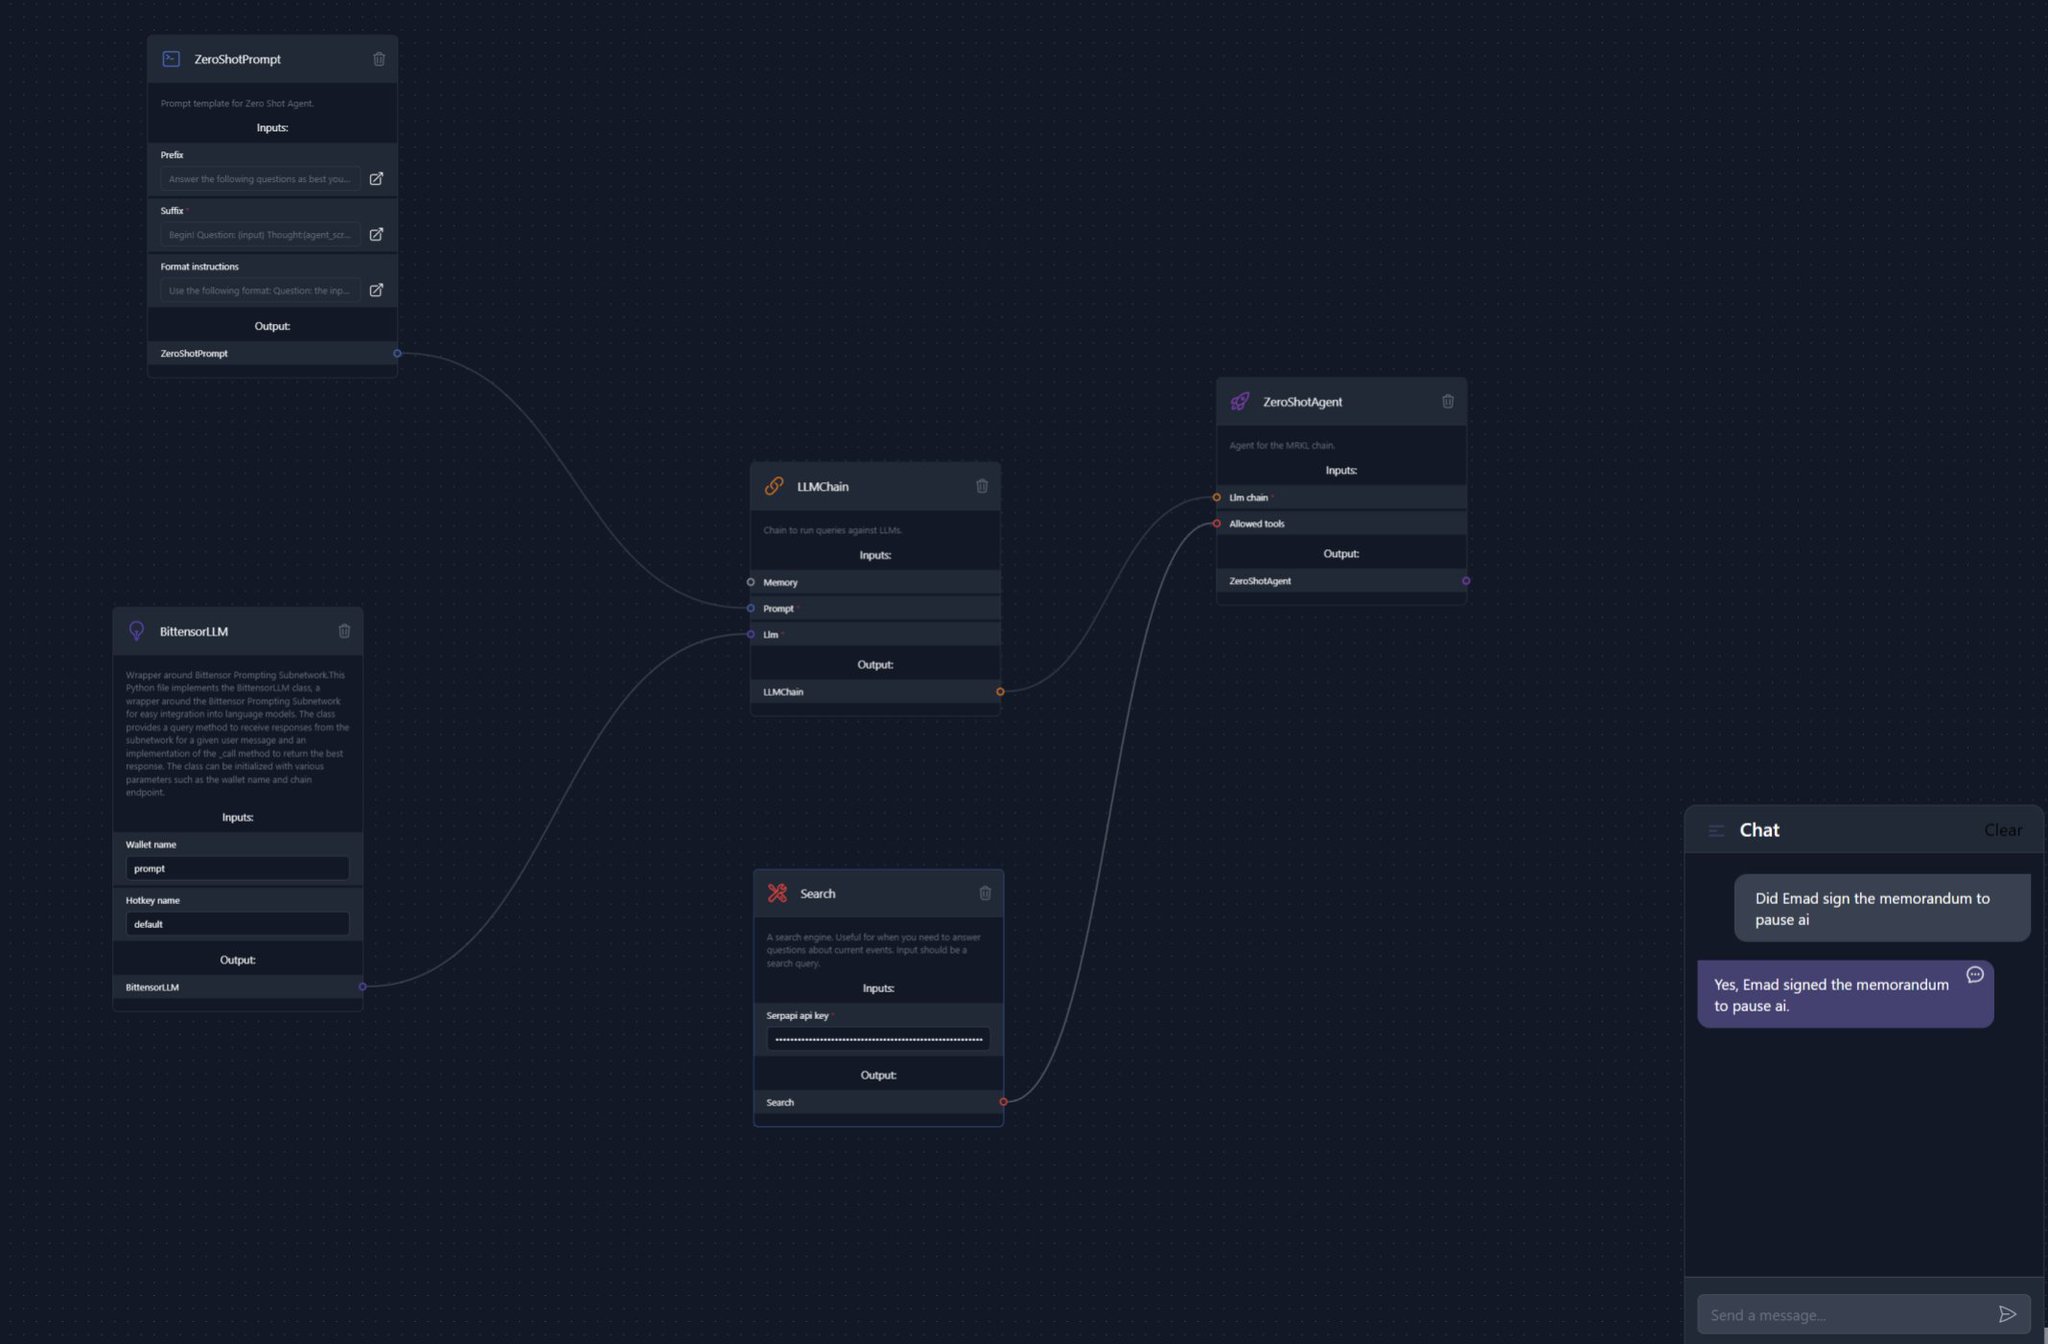The height and width of the screenshot is (1344, 2048).
Task: Click the chat reply thought bubble icon
Action: point(1975,975)
